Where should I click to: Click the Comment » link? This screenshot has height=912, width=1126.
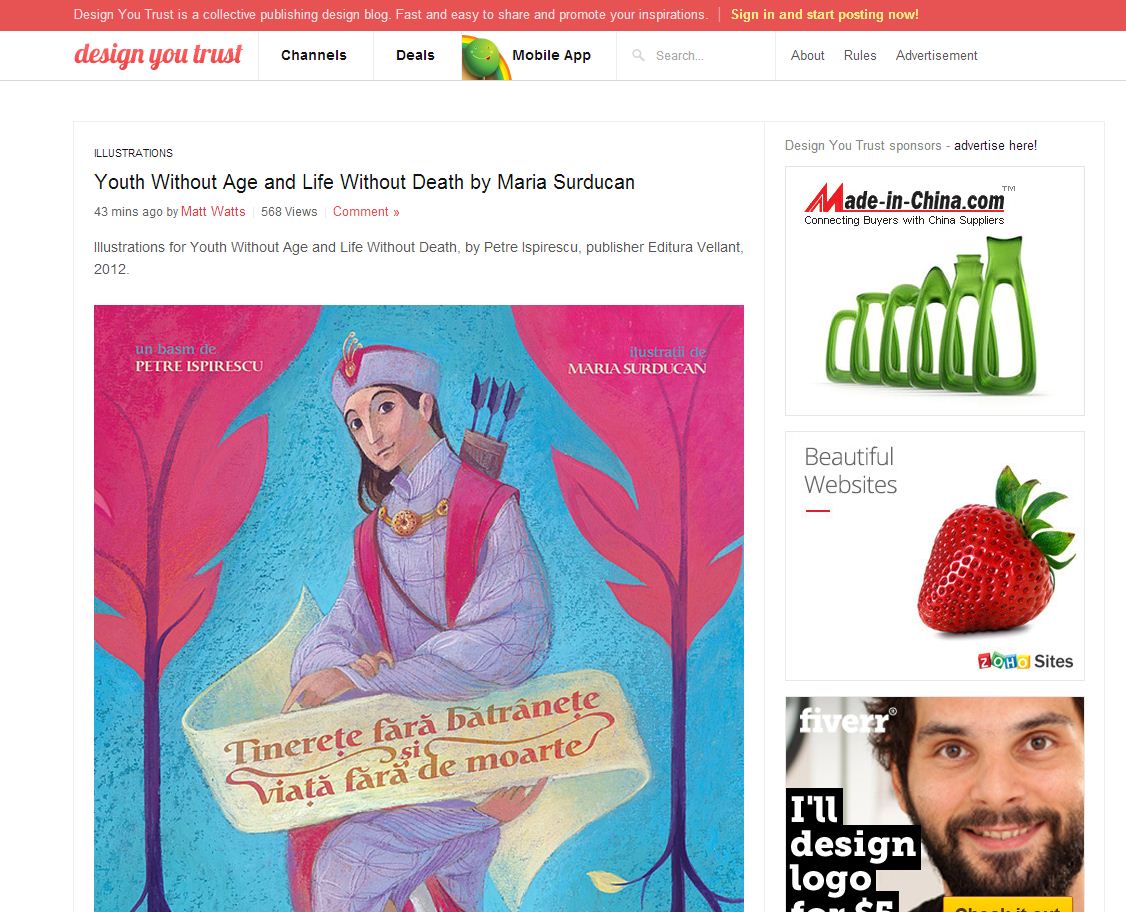366,212
